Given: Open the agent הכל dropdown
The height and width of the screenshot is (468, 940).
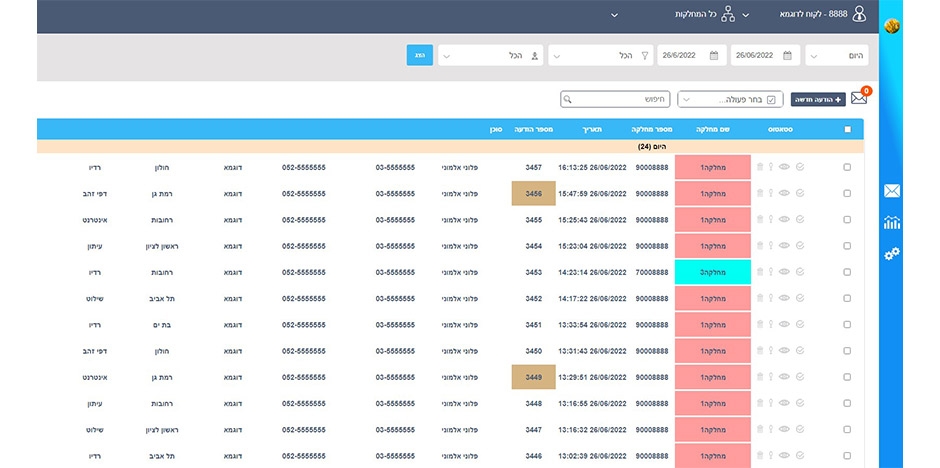Looking at the screenshot, I should [x=490, y=55].
